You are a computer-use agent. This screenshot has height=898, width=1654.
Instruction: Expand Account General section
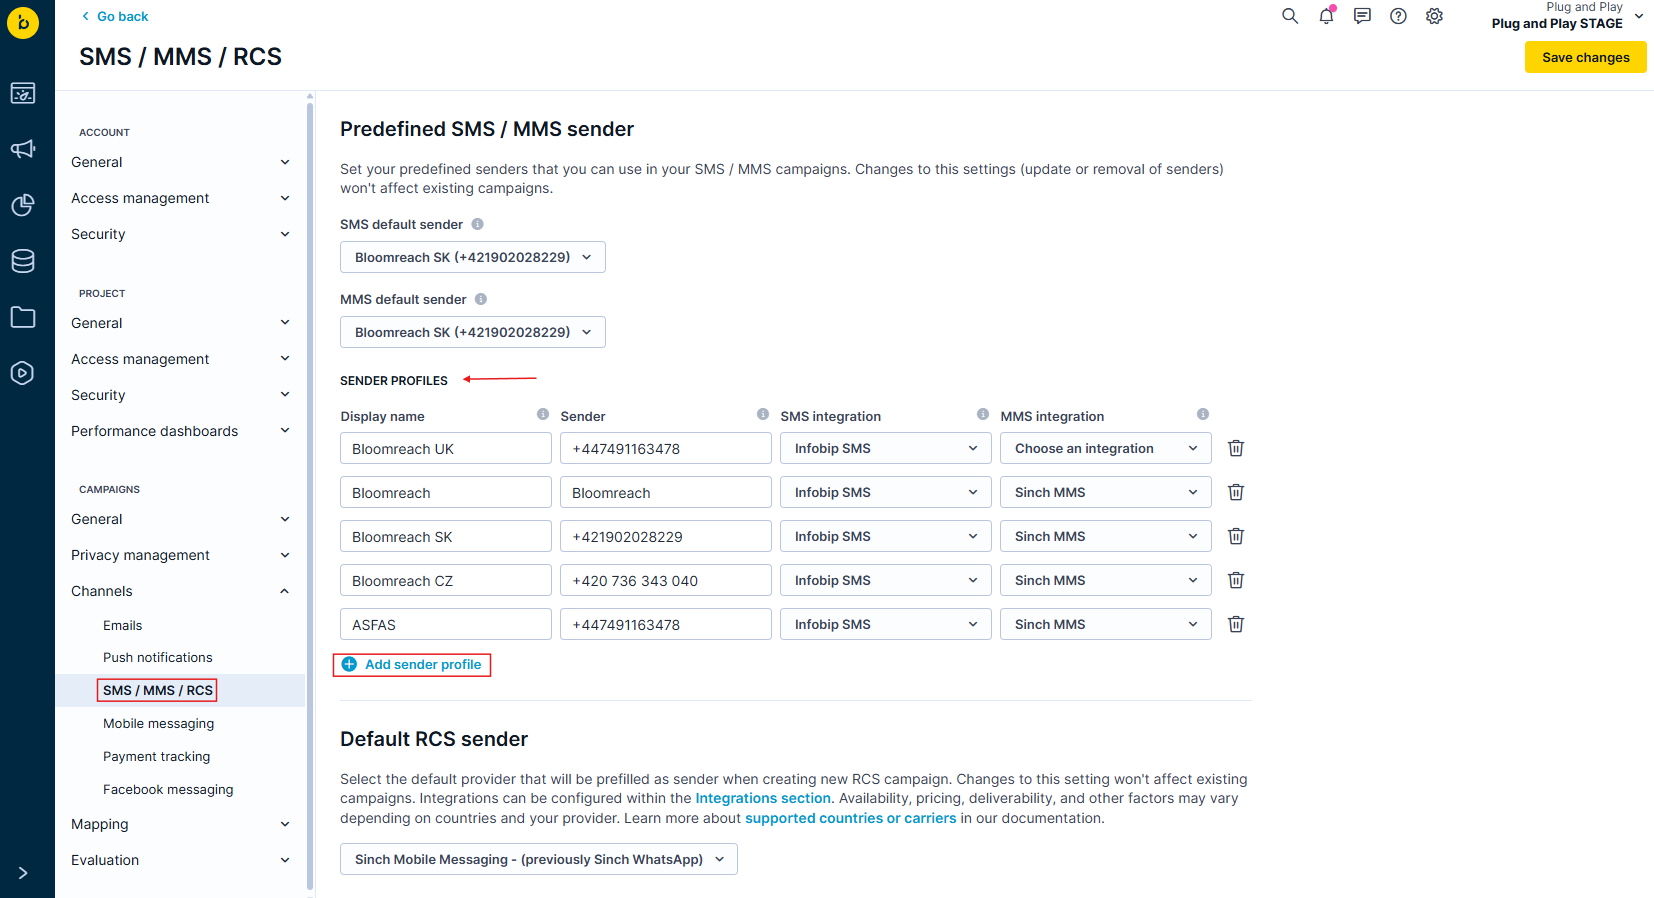pos(180,162)
